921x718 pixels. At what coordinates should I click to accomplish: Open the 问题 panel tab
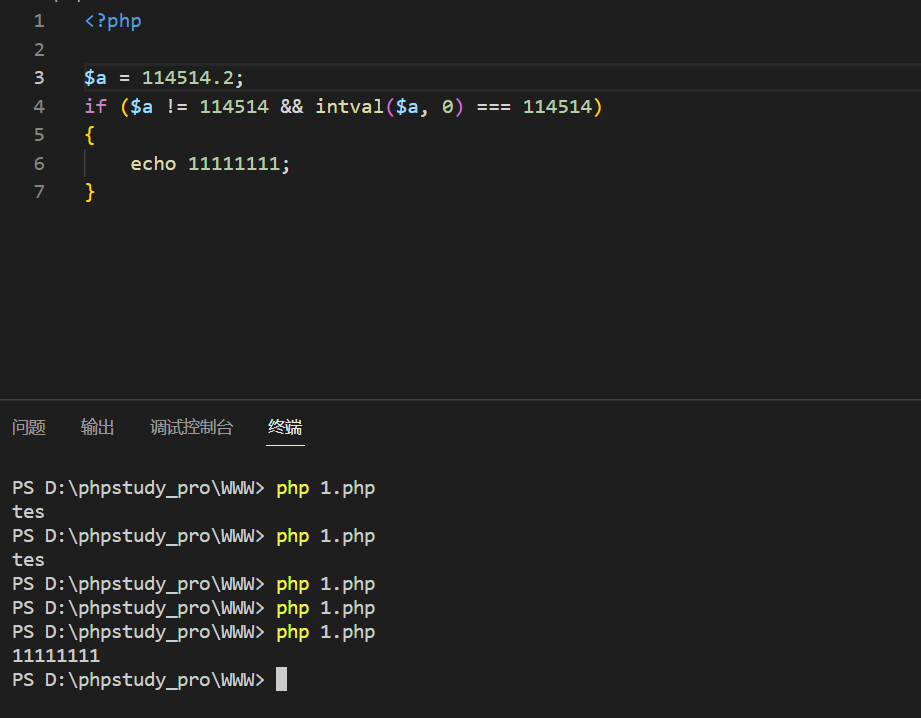point(29,427)
